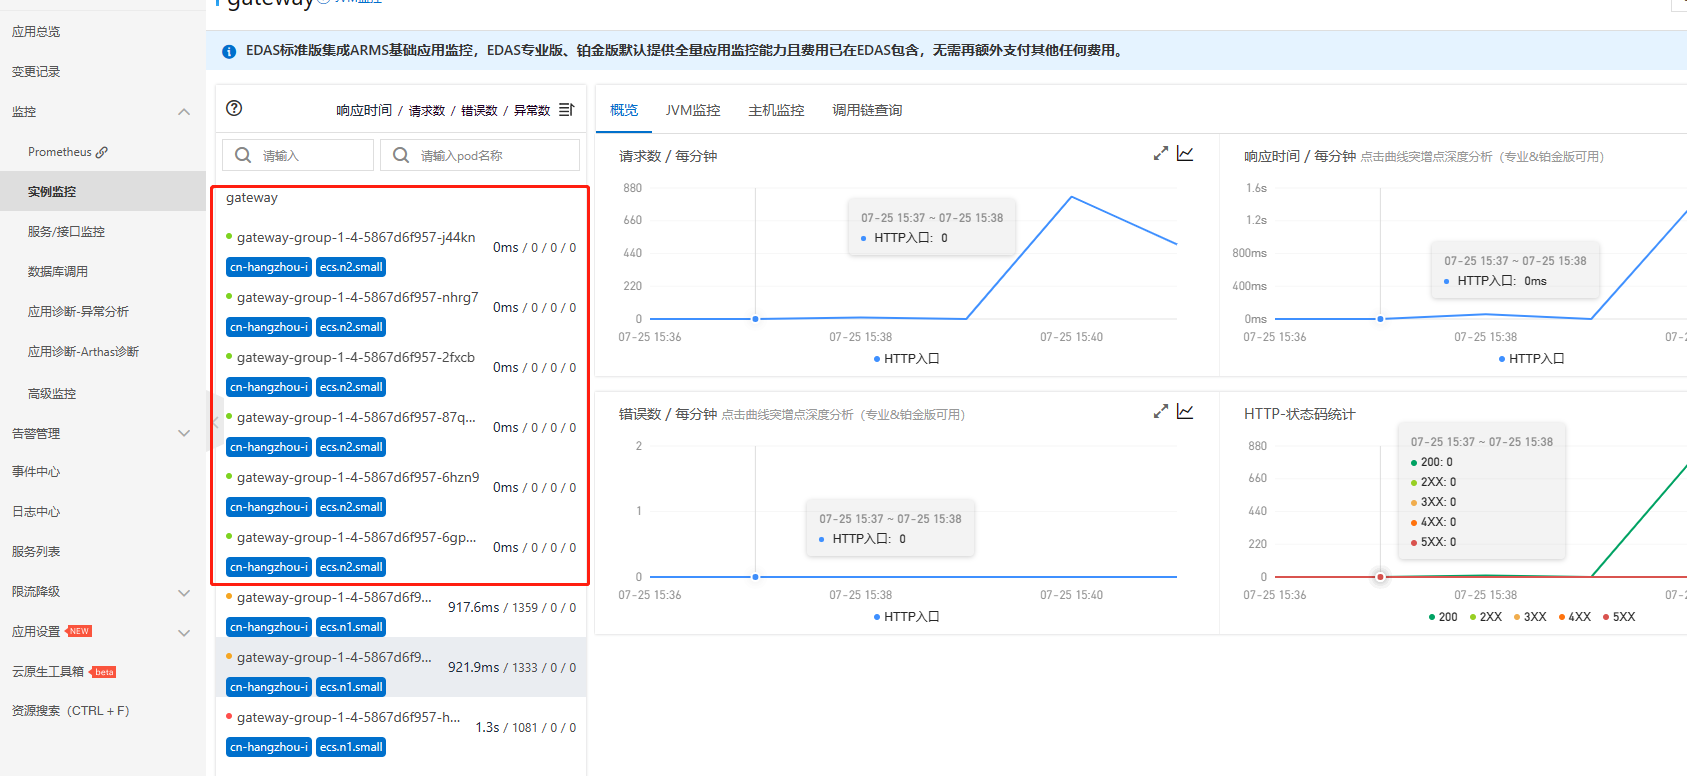The height and width of the screenshot is (776, 1687).
Task: Switch to the 概览 tab
Action: (x=624, y=110)
